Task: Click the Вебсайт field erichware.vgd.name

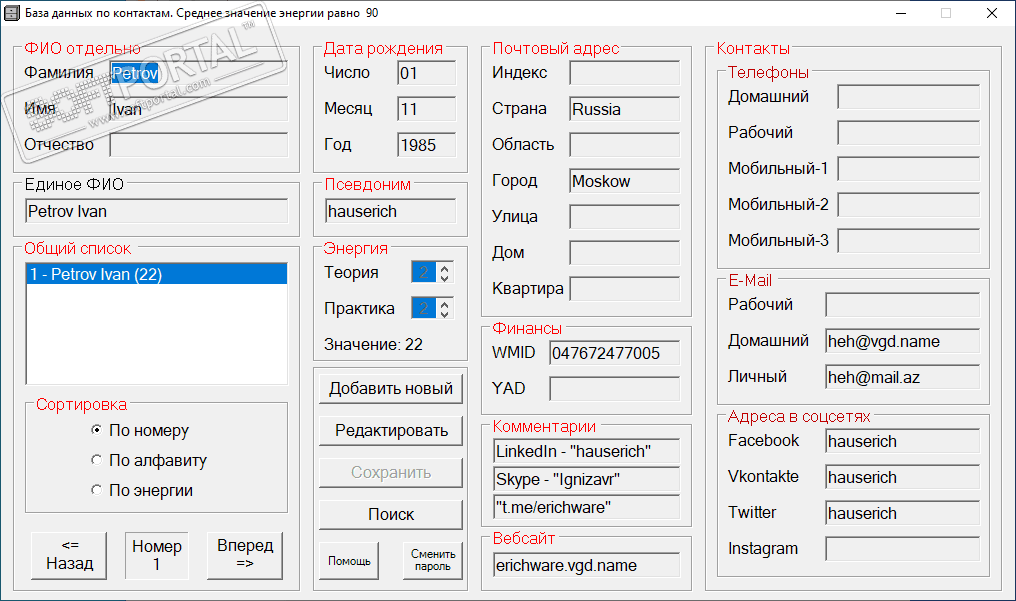Action: (x=586, y=565)
